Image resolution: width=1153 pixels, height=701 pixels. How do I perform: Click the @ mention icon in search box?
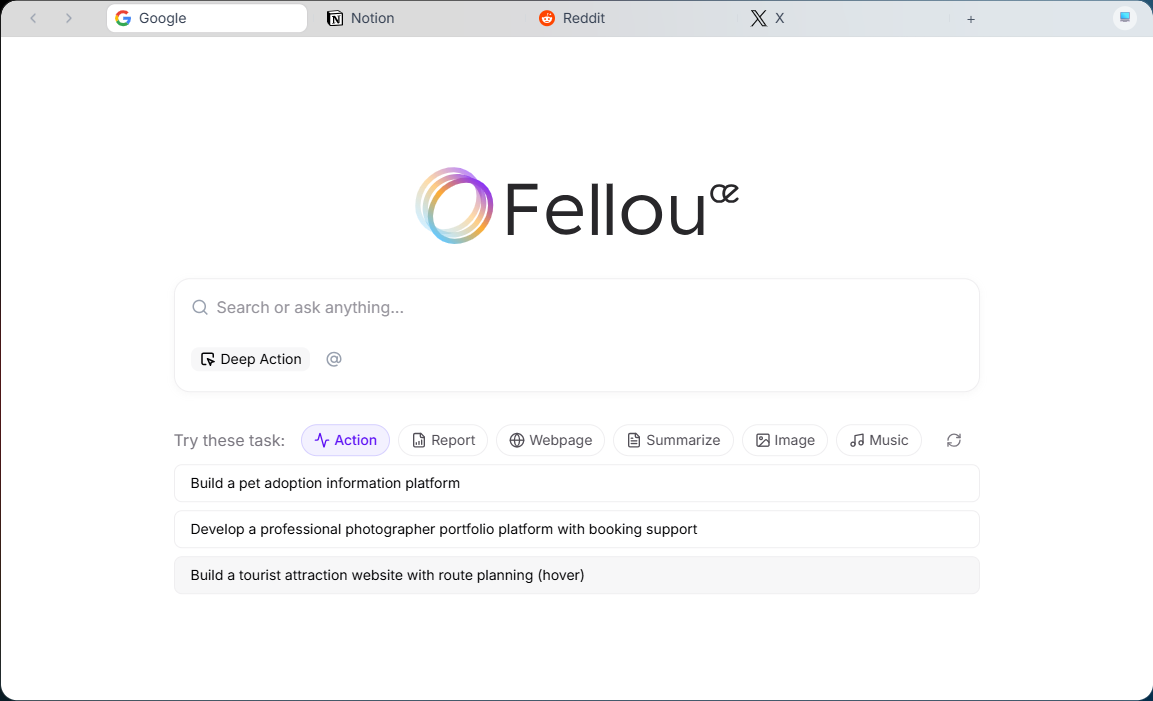click(334, 359)
